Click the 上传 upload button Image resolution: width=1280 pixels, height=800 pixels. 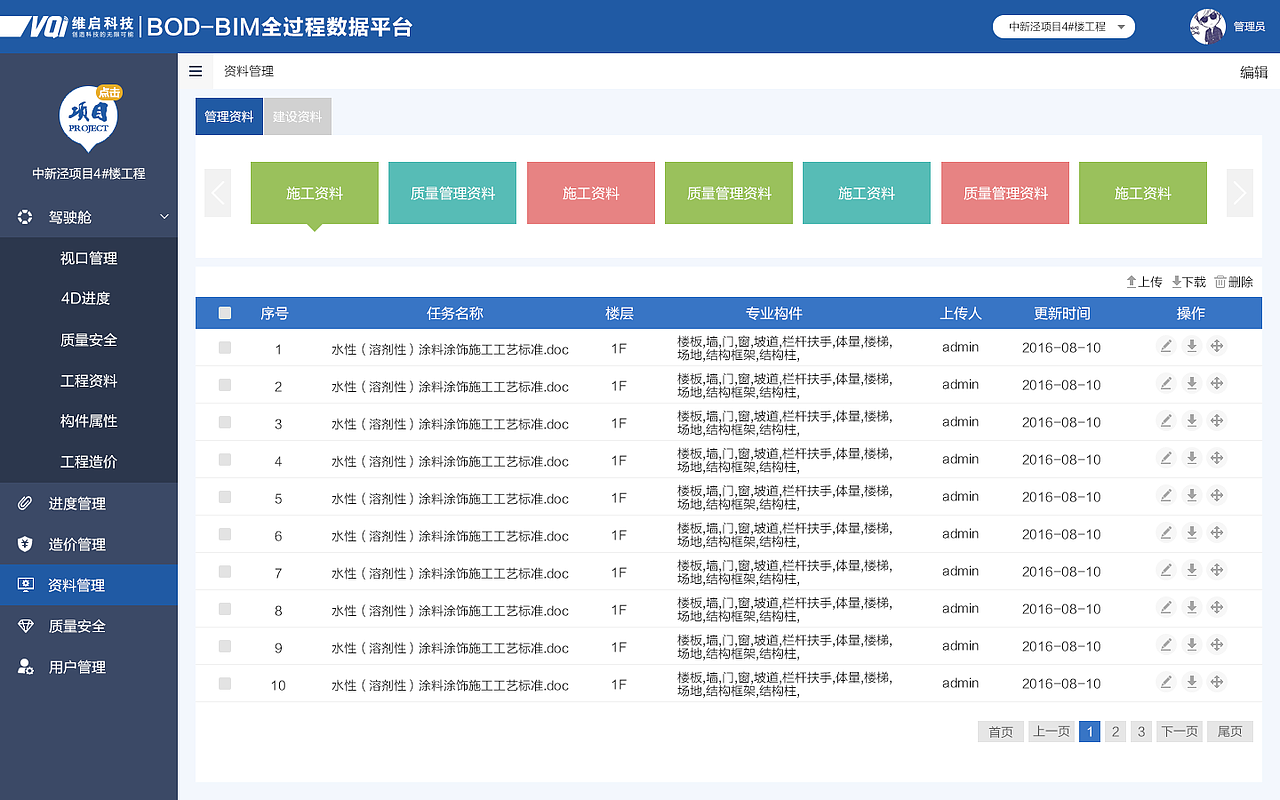[x=1143, y=281]
